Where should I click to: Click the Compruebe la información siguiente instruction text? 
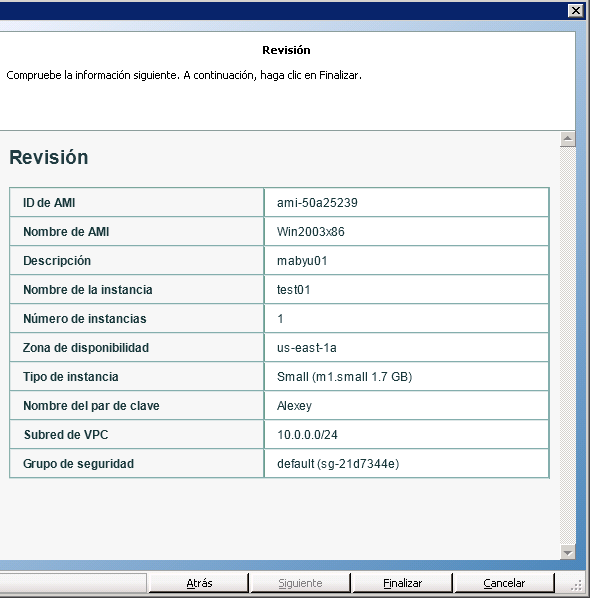point(184,75)
